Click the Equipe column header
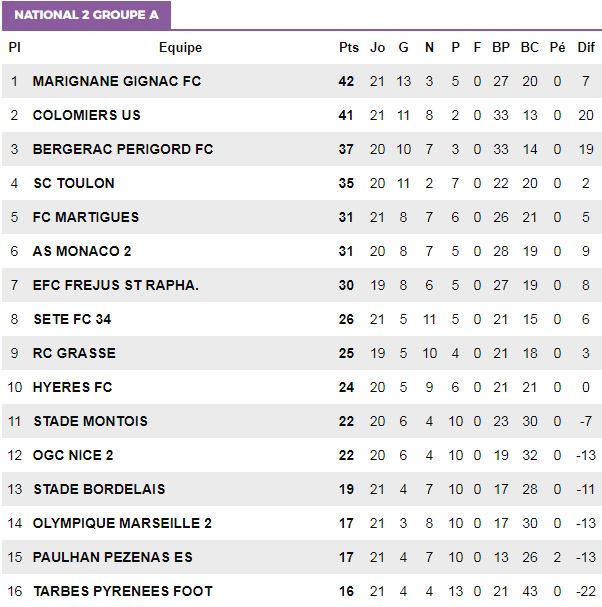 pos(180,48)
